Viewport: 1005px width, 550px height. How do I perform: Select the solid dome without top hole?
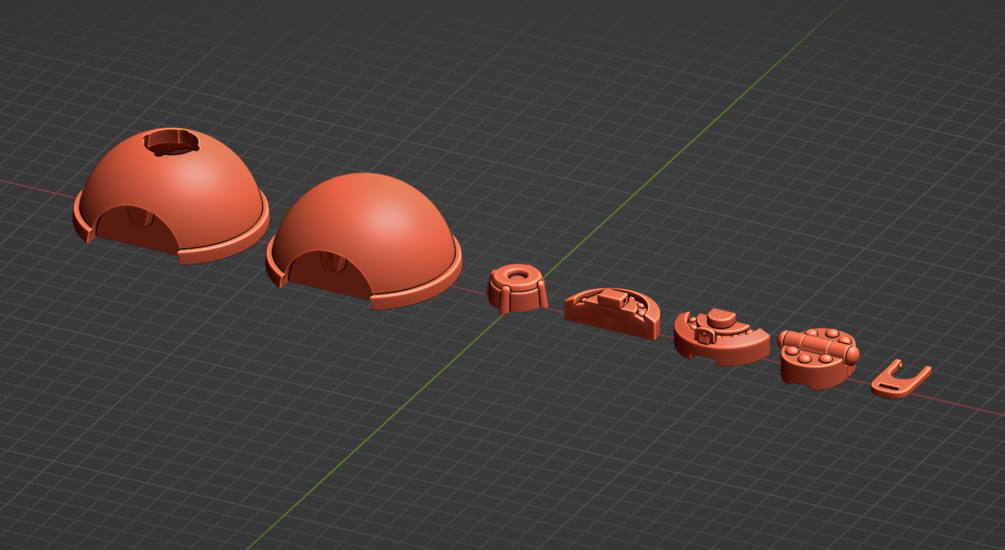[x=364, y=240]
